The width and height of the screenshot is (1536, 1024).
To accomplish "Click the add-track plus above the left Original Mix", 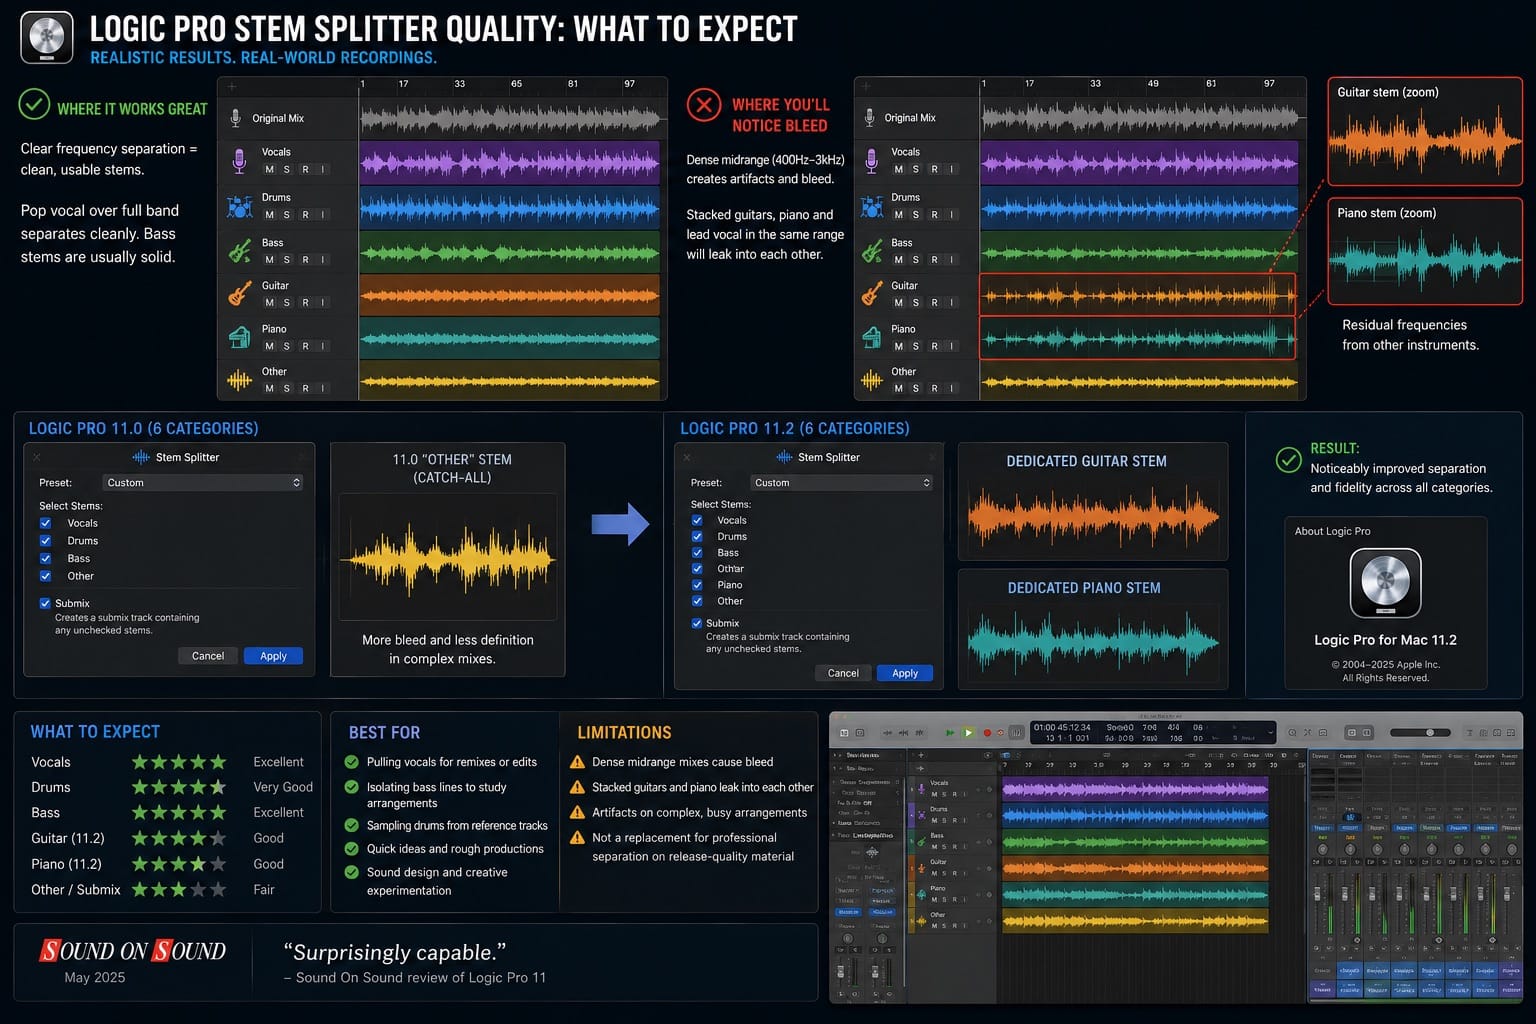I will click(232, 87).
